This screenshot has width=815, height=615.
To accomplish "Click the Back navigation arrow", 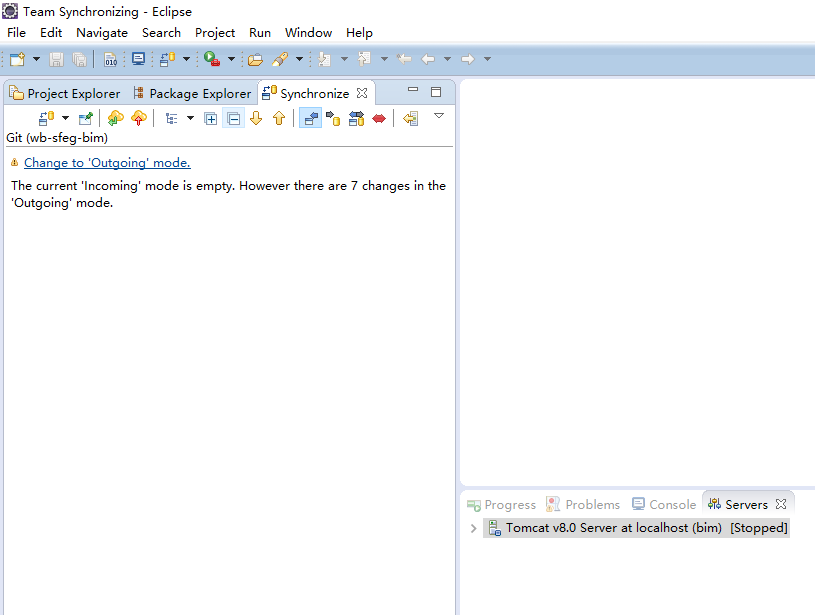I will point(428,59).
